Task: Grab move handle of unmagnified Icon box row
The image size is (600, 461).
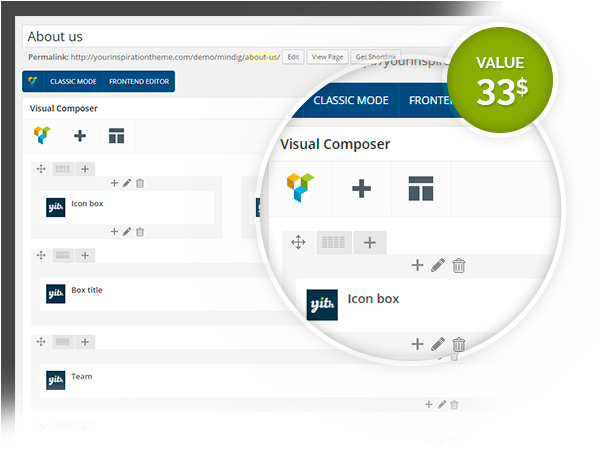Action: click(41, 169)
